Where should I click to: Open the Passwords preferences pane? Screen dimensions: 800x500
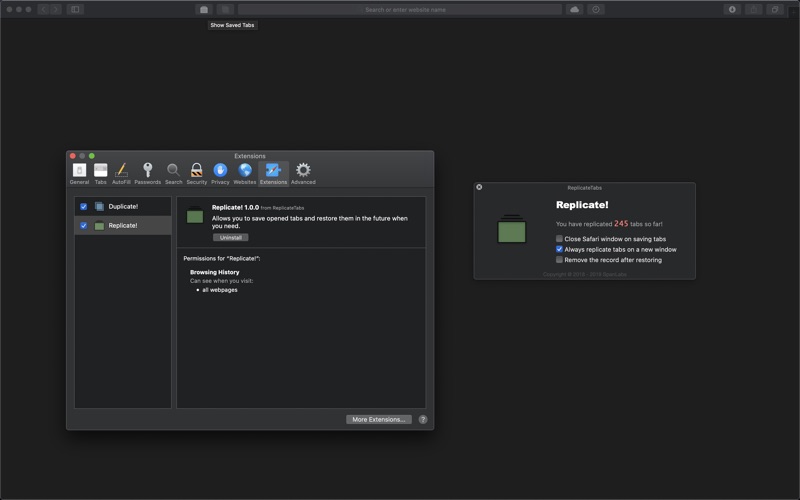point(147,173)
